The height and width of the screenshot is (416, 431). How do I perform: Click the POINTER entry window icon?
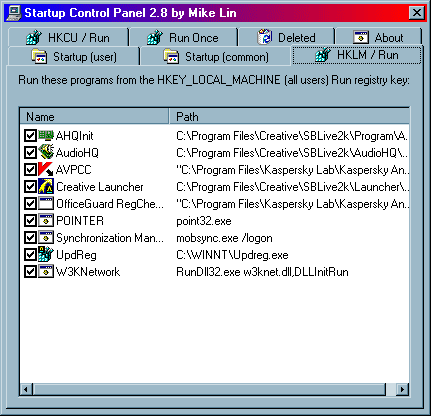click(46, 220)
